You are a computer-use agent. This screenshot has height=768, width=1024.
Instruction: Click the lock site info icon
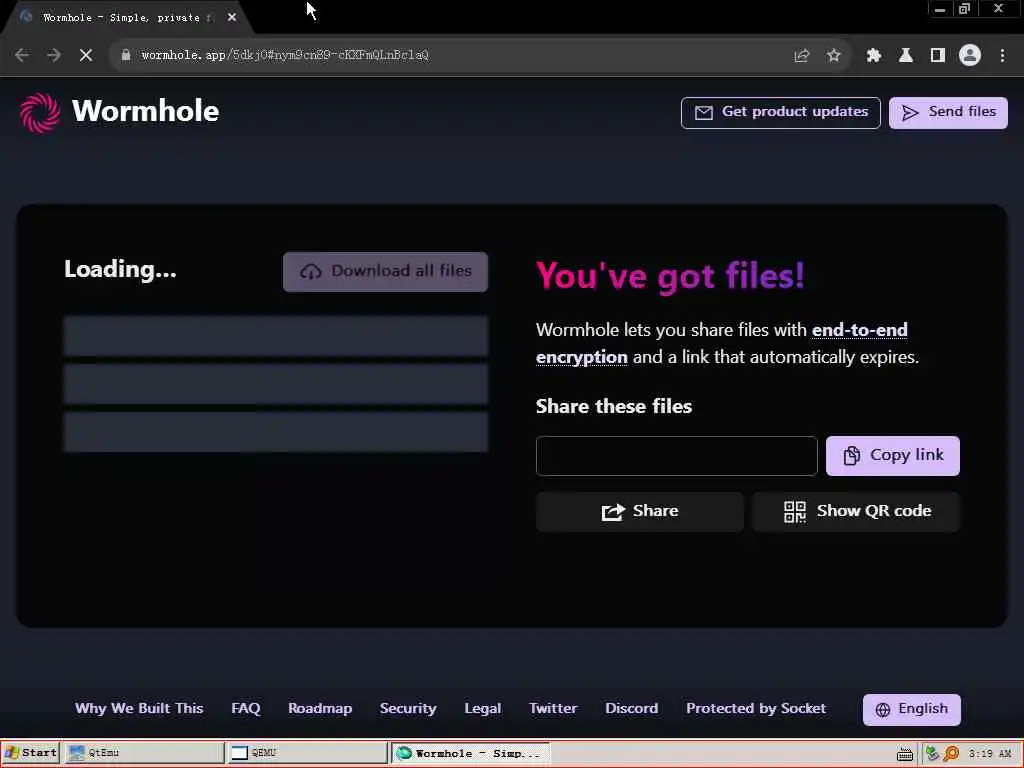(x=125, y=56)
